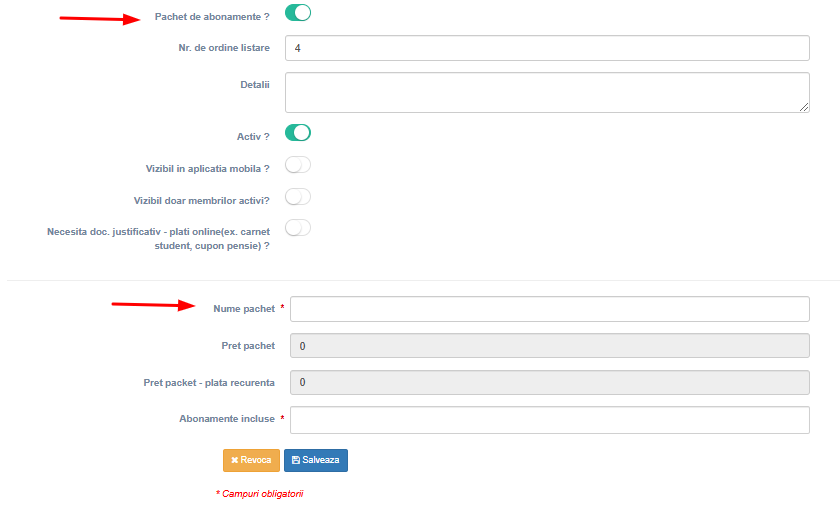Click into the Detalii text area
The width and height of the screenshot is (840, 527).
point(547,93)
